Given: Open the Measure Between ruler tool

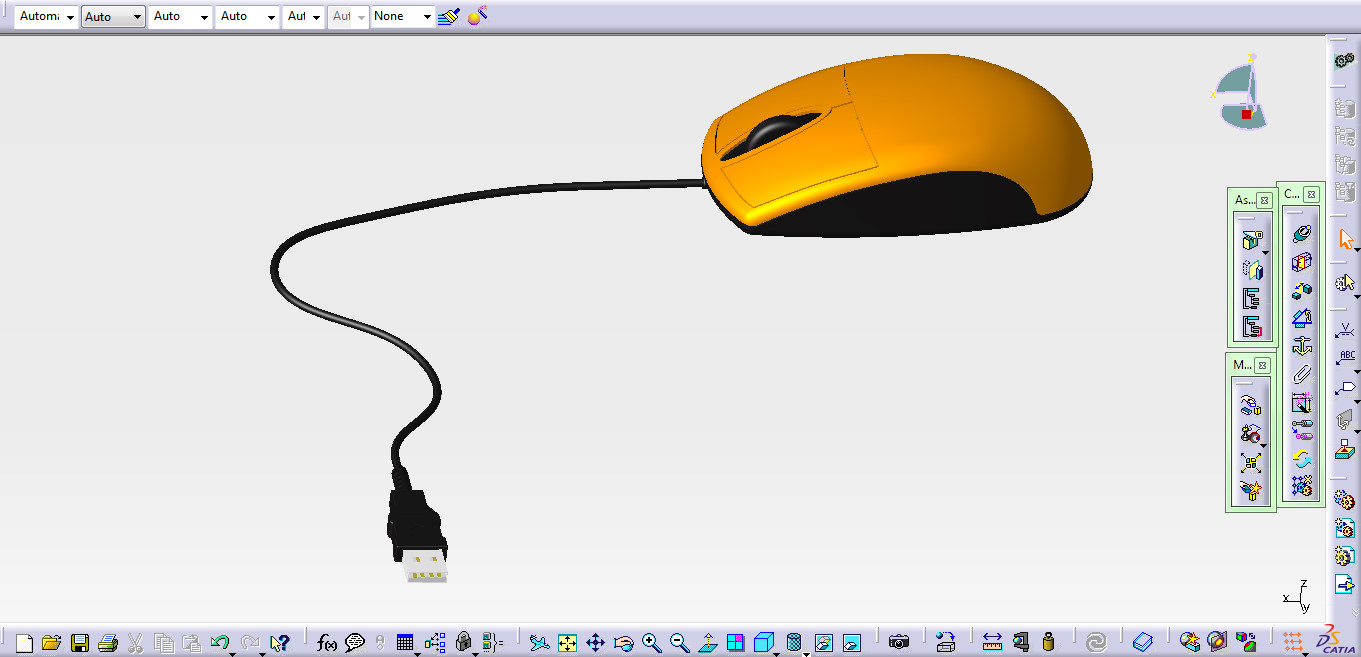Looking at the screenshot, I should tap(992, 643).
